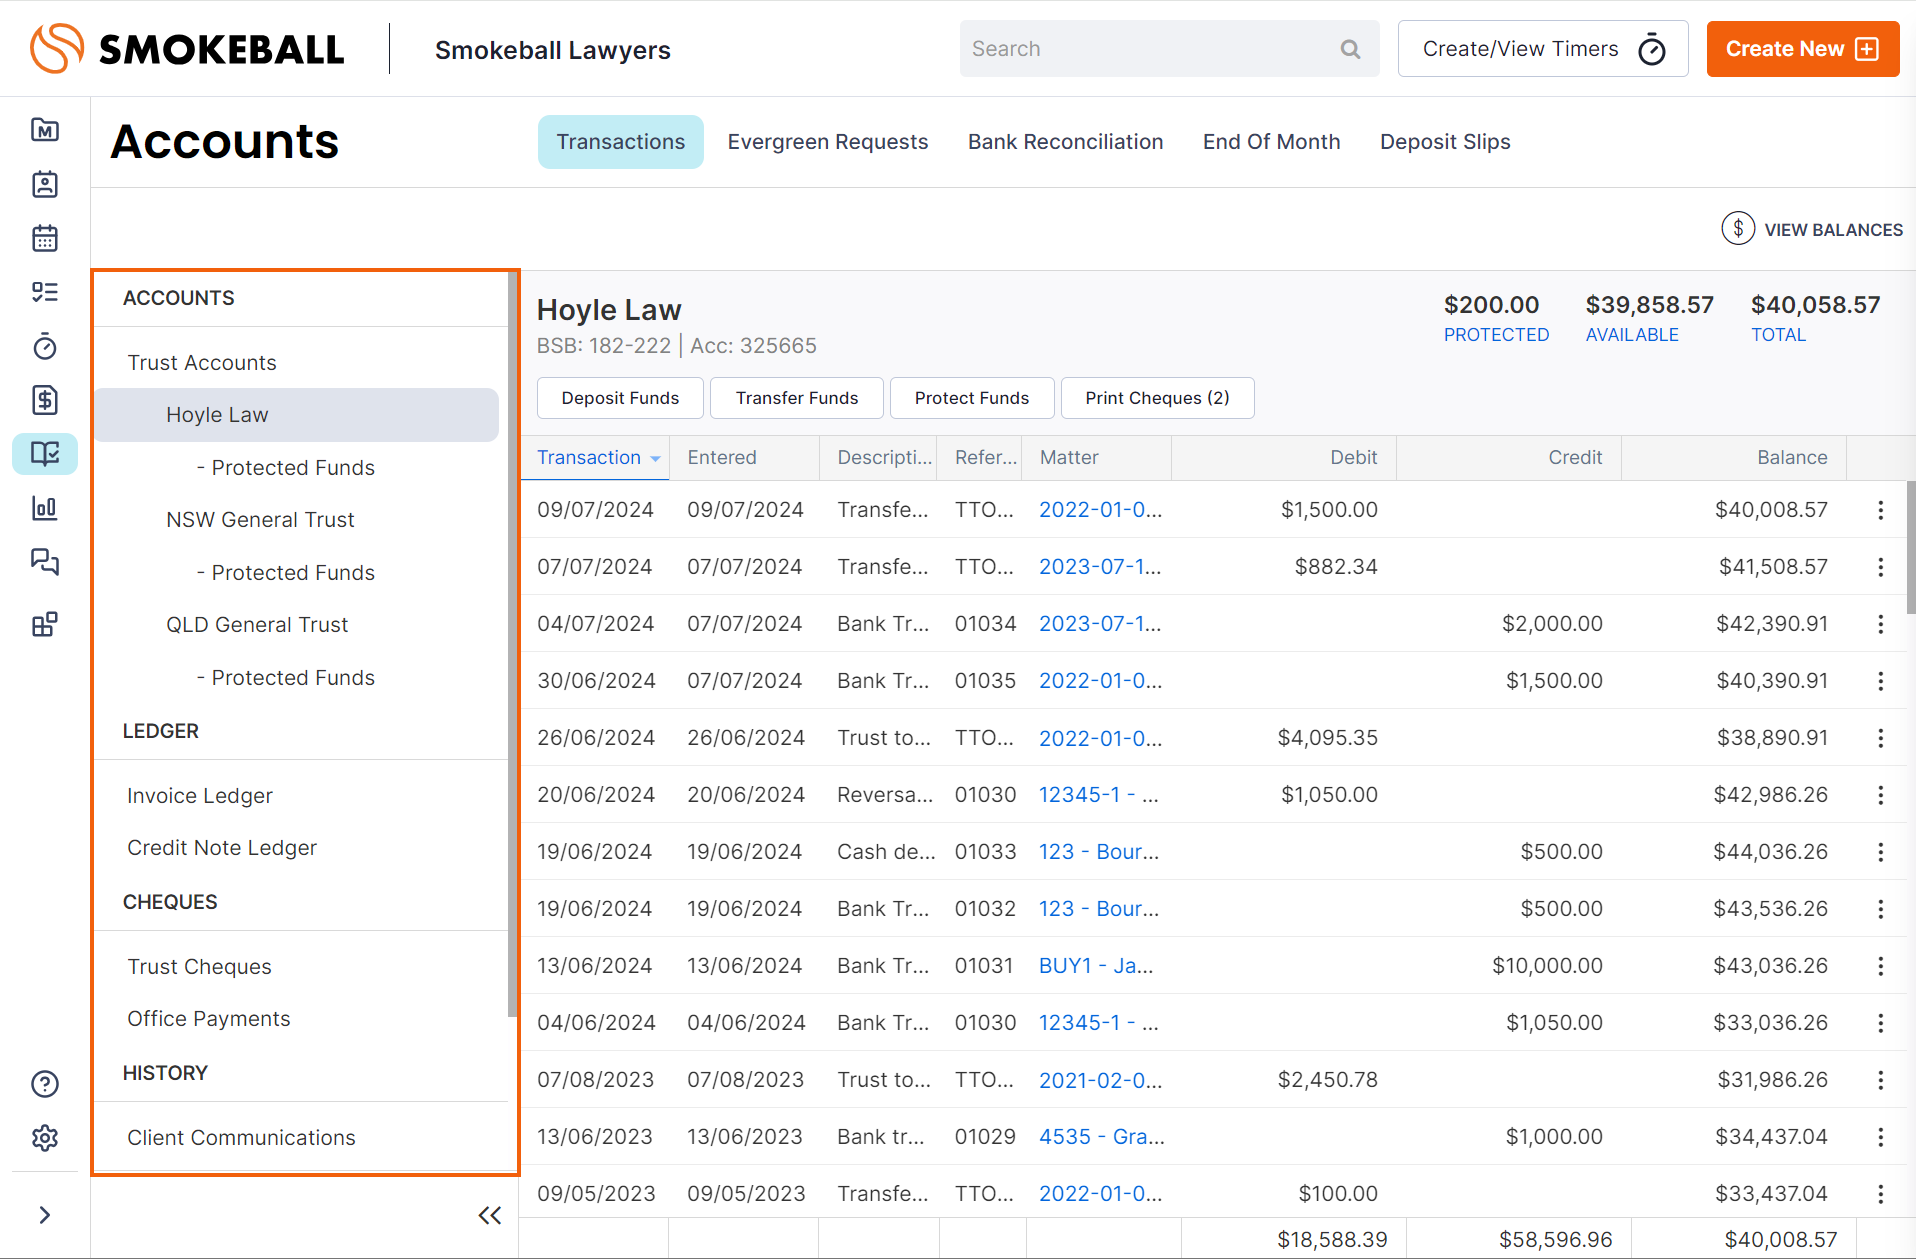Open Office Payments list
The width and height of the screenshot is (1916, 1259).
click(x=209, y=1019)
